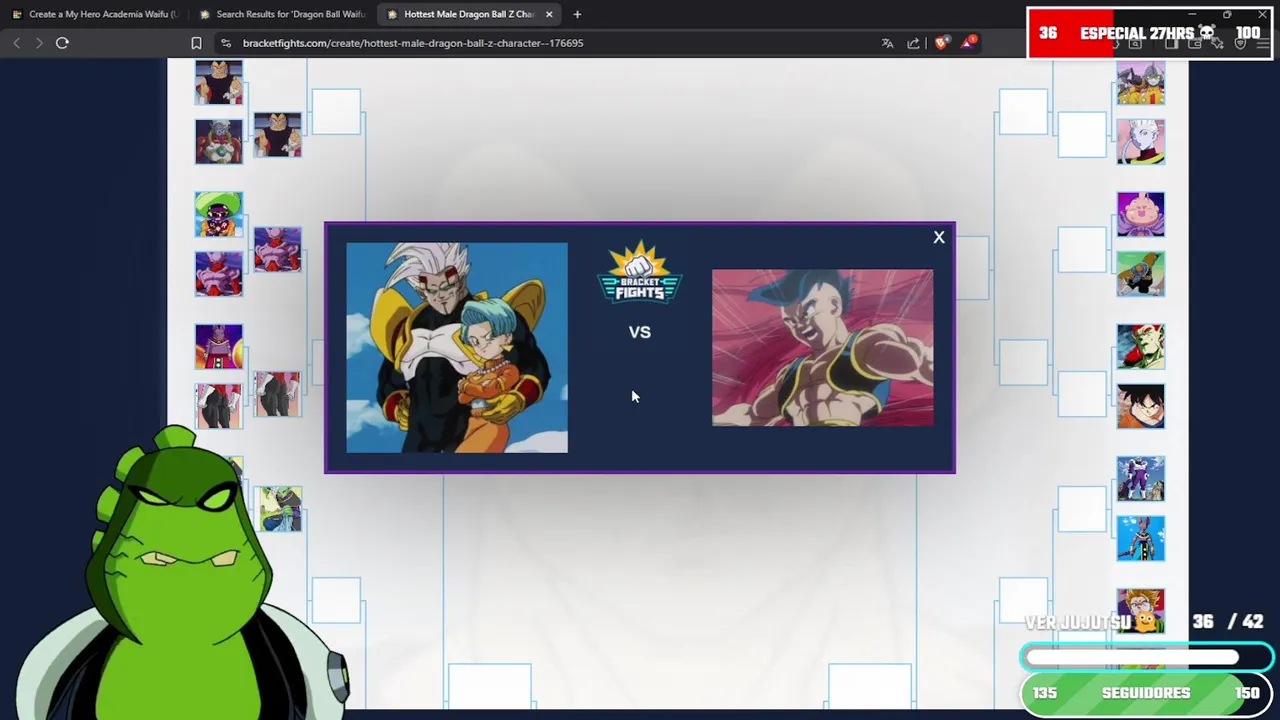1280x720 pixels.
Task: Select the white-haired angel thumbnail on right
Action: coord(1141,141)
